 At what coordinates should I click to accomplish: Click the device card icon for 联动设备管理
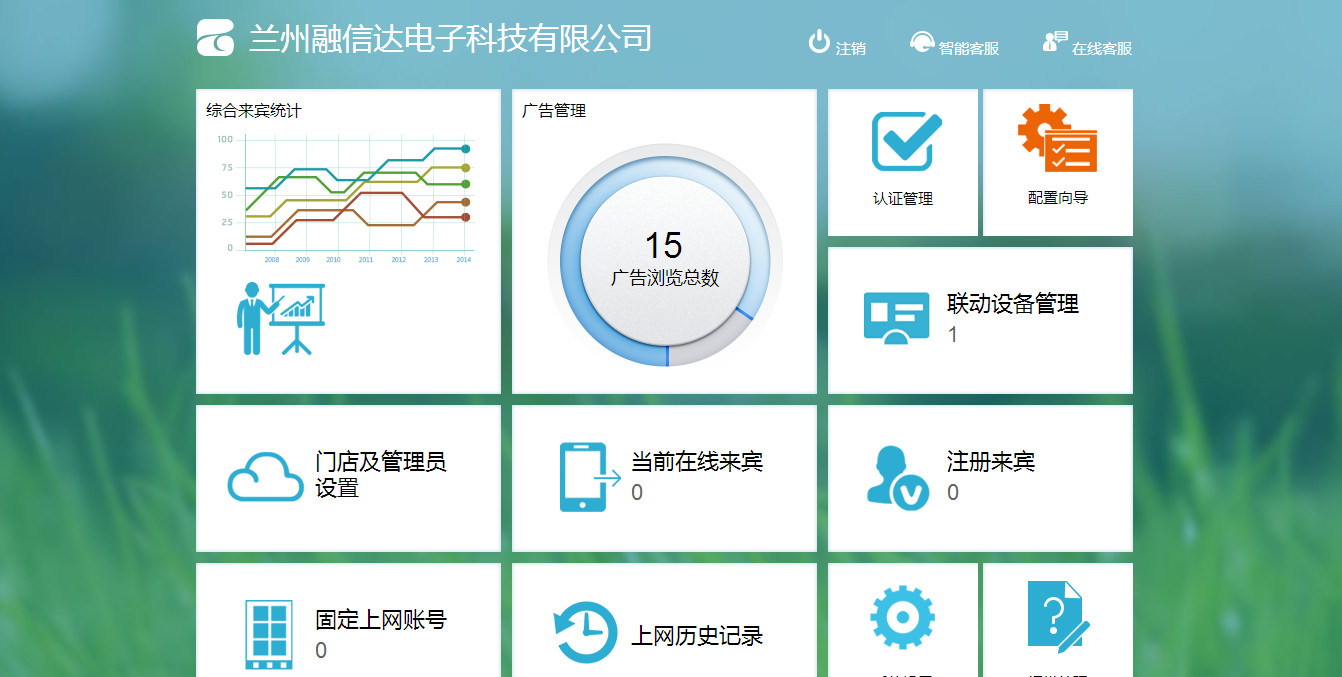897,319
